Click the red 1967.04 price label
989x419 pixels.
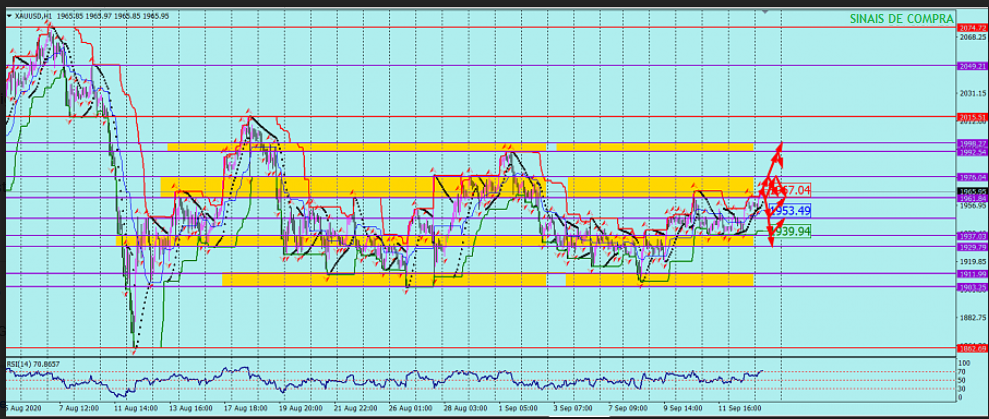(x=790, y=190)
